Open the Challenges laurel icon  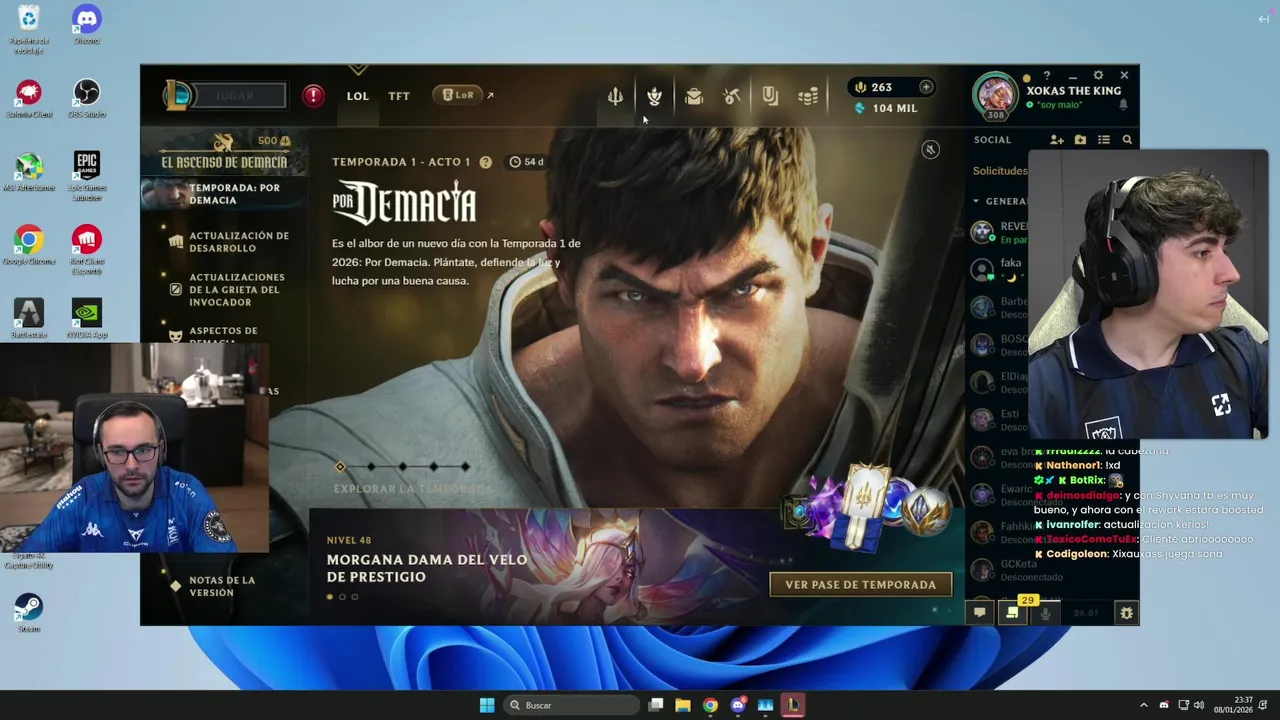[654, 96]
